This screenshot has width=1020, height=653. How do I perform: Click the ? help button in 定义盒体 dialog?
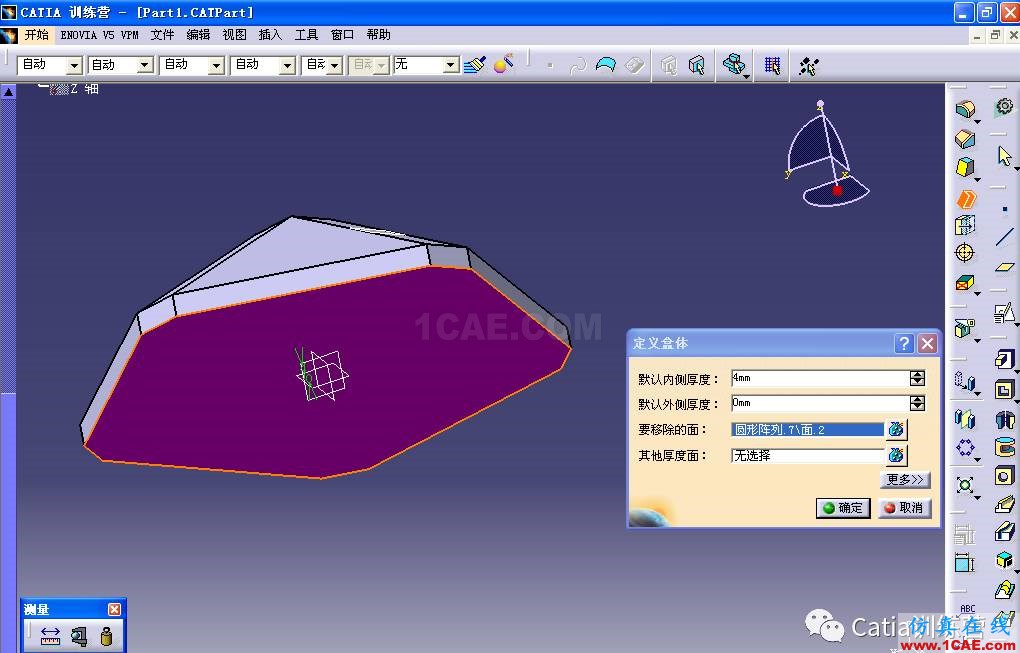[904, 343]
